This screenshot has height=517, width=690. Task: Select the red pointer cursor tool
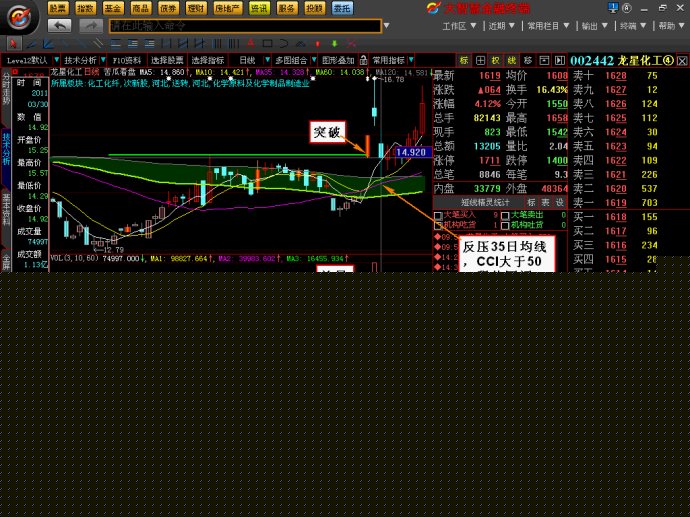click(x=13, y=44)
